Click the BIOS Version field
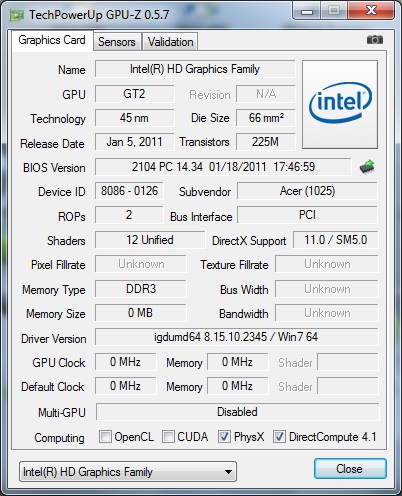This screenshot has height=496, width=402. pyautogui.click(x=223, y=167)
